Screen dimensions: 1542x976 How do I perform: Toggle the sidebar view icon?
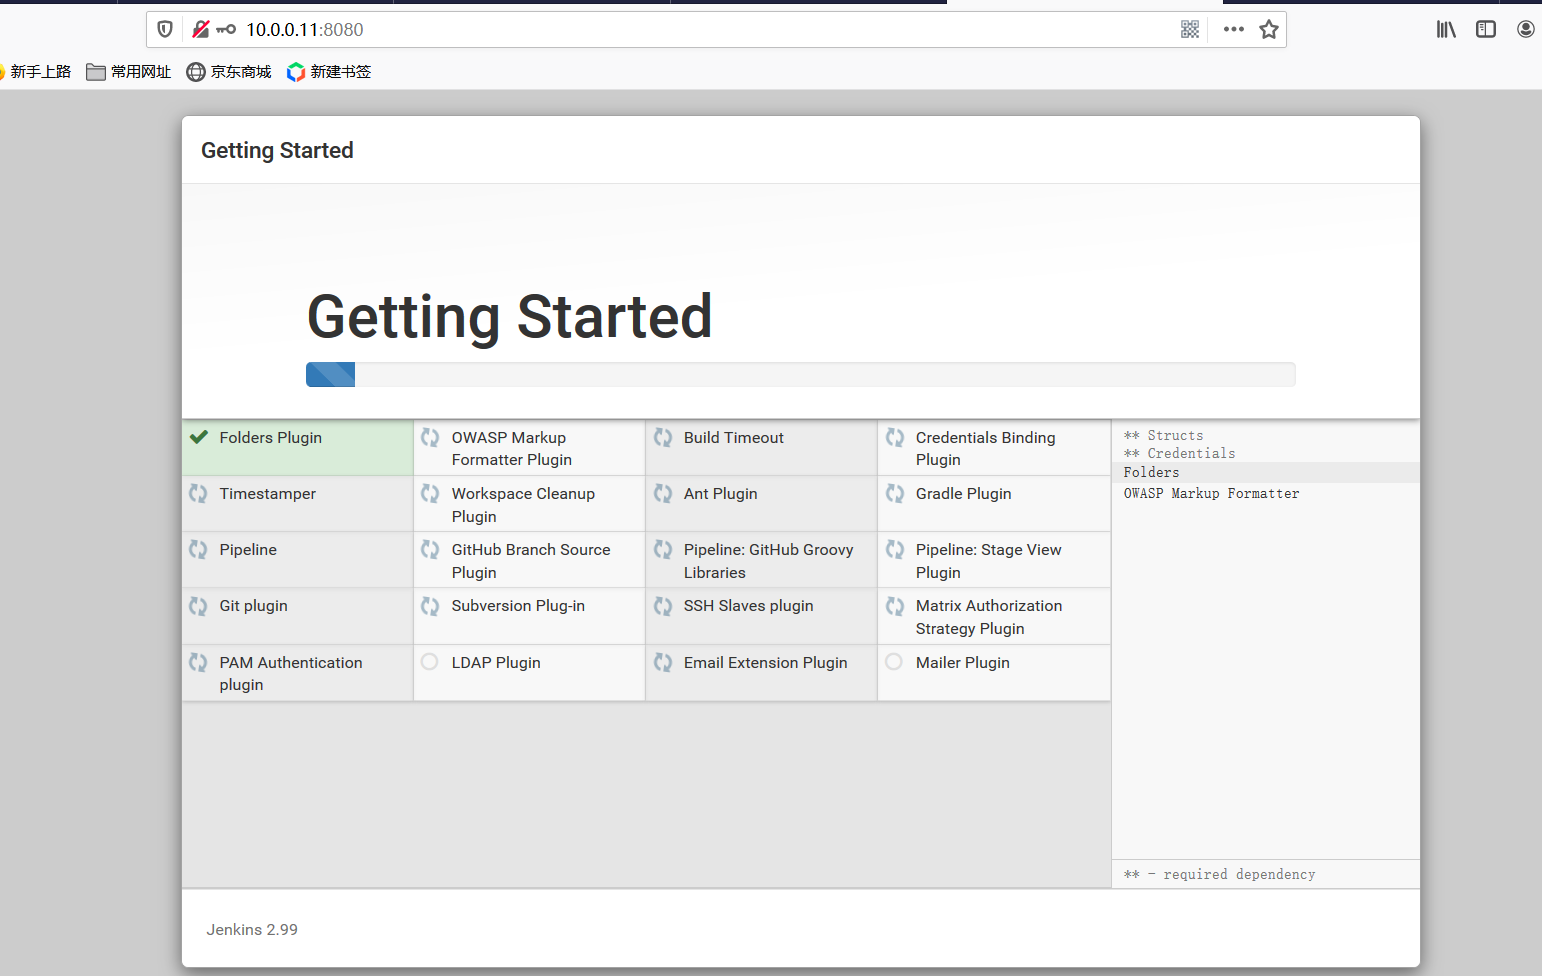[1486, 29]
